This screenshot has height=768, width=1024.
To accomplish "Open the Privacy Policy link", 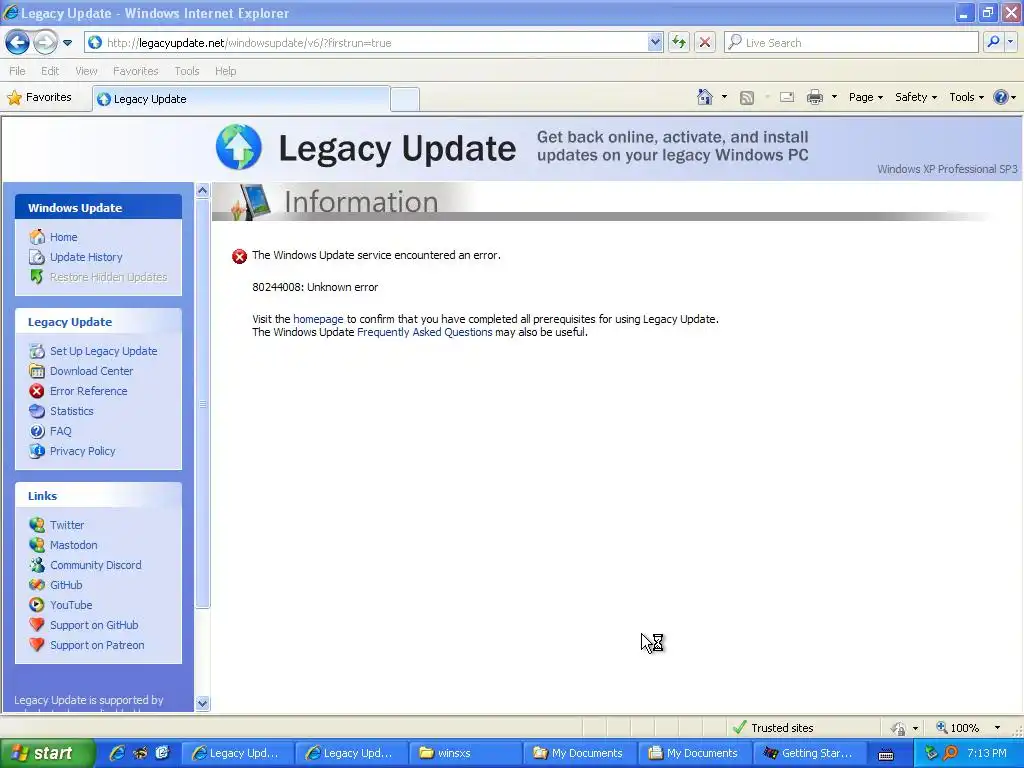I will point(82,451).
